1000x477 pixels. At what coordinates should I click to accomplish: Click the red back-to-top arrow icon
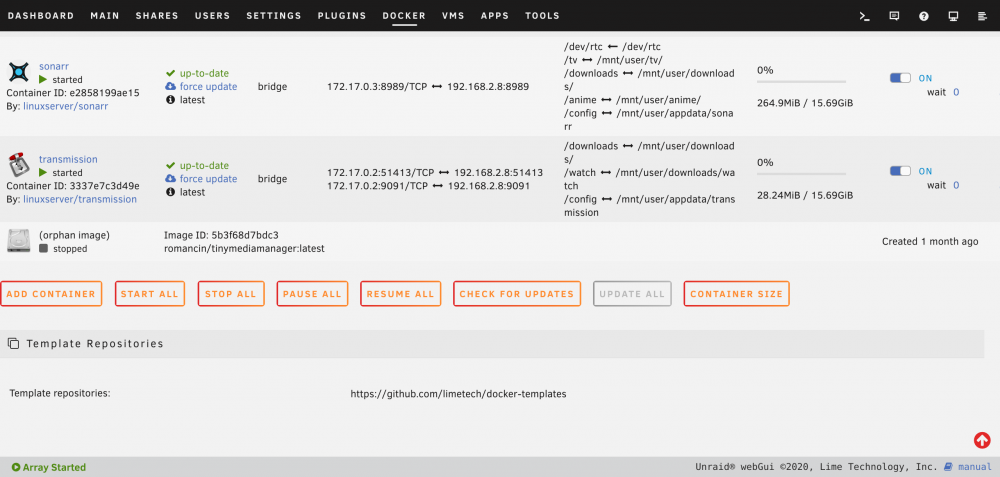982,440
